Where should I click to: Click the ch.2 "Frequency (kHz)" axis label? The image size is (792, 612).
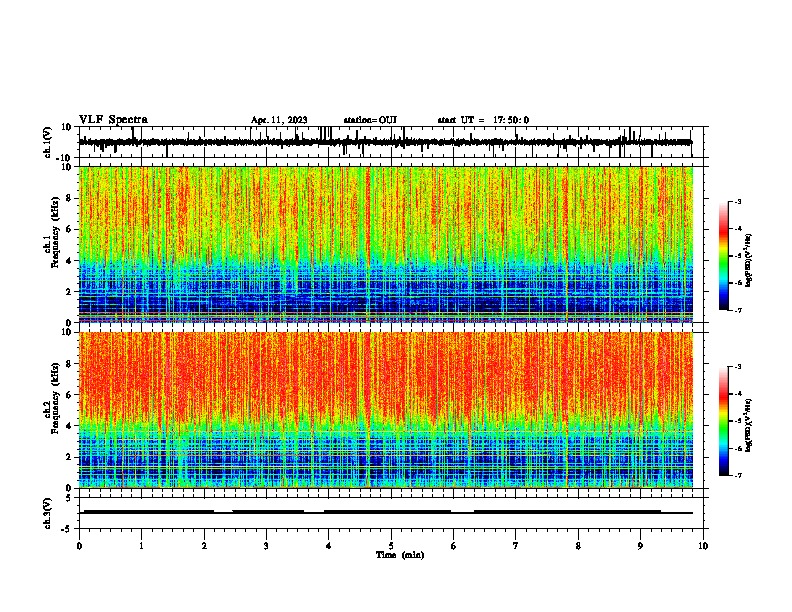pyautogui.click(x=54, y=398)
